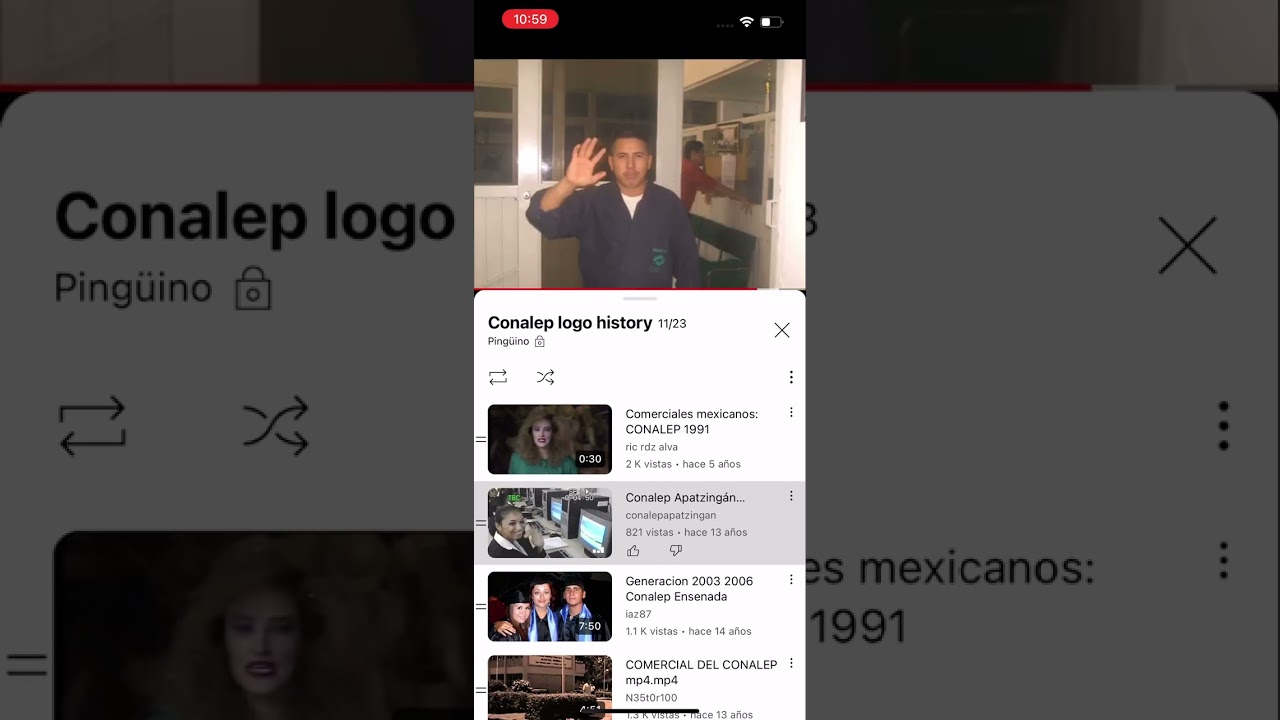Image resolution: width=1280 pixels, height=720 pixels.
Task: Toggle the playlist loop icon in the phone panel
Action: 498,377
